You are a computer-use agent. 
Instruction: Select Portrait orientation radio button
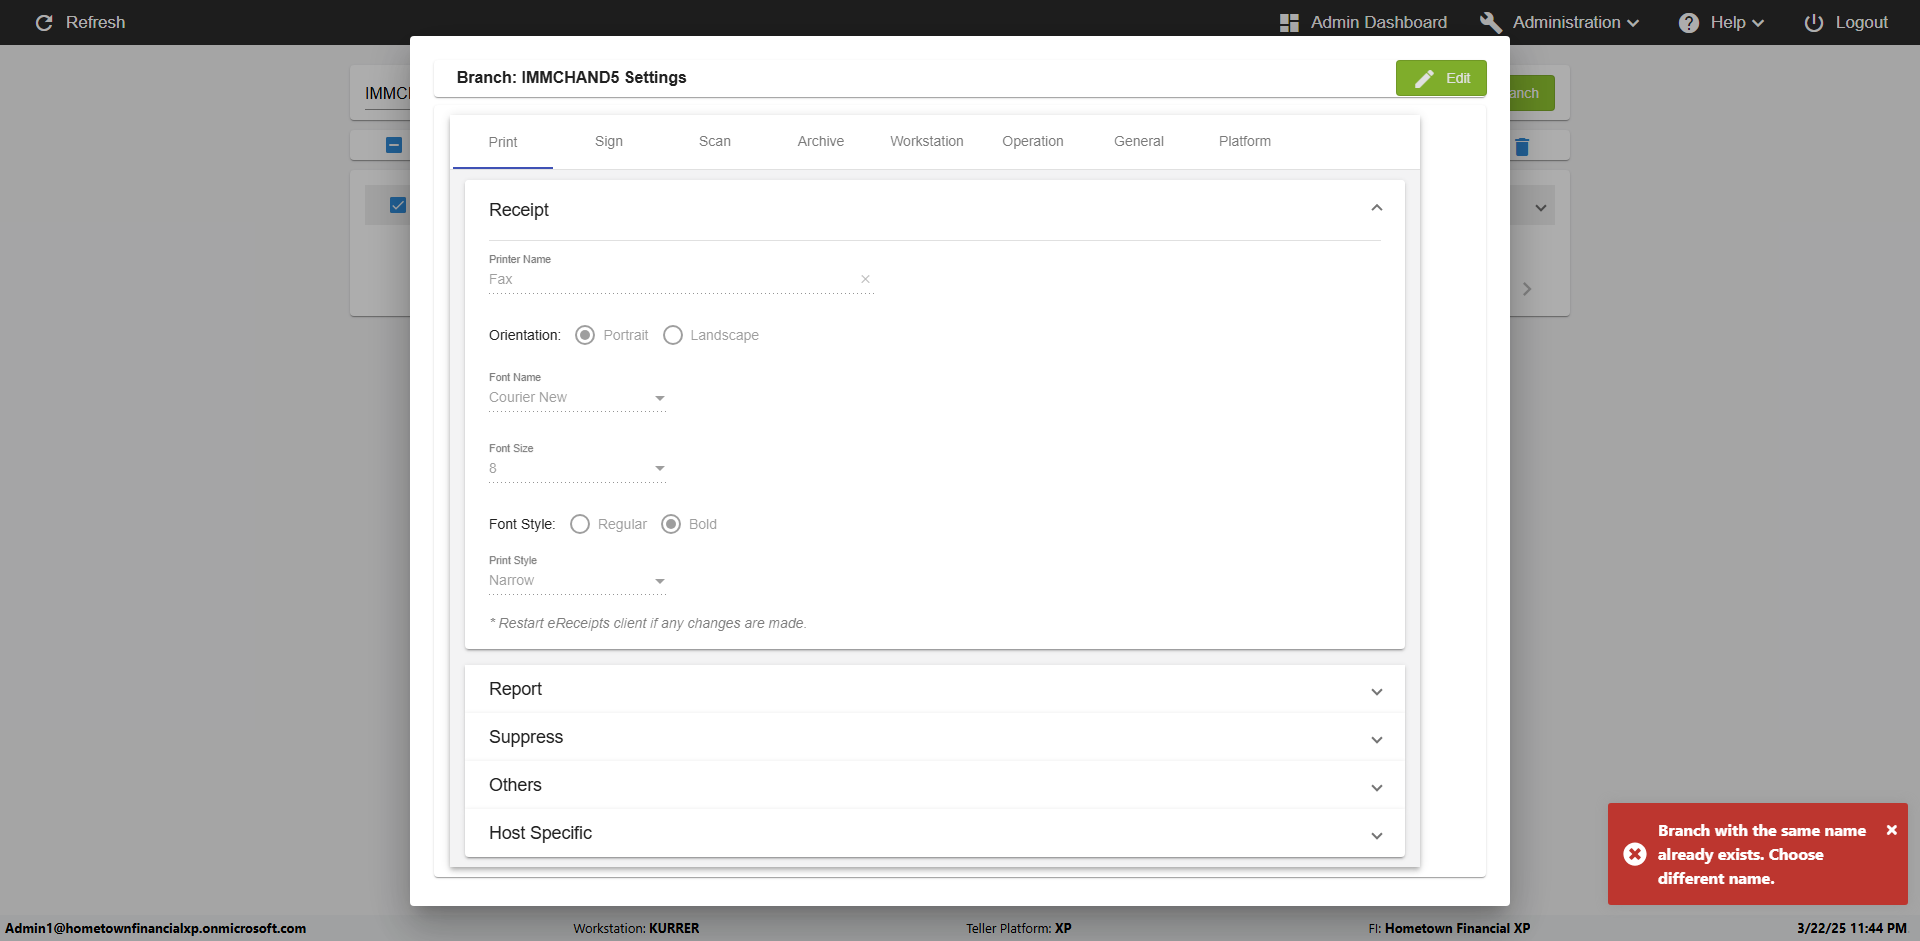coord(585,335)
